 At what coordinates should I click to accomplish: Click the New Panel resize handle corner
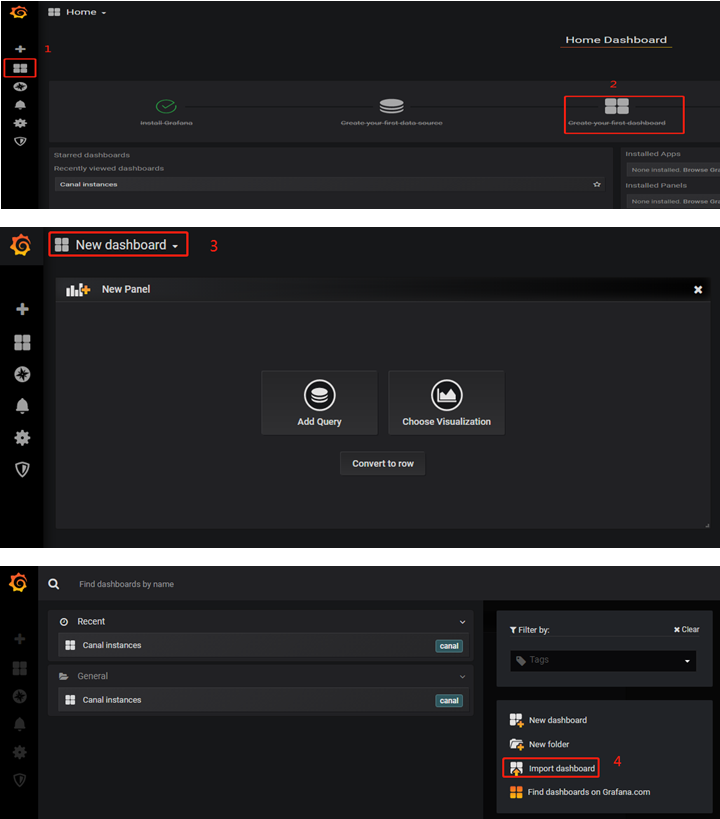[707, 525]
